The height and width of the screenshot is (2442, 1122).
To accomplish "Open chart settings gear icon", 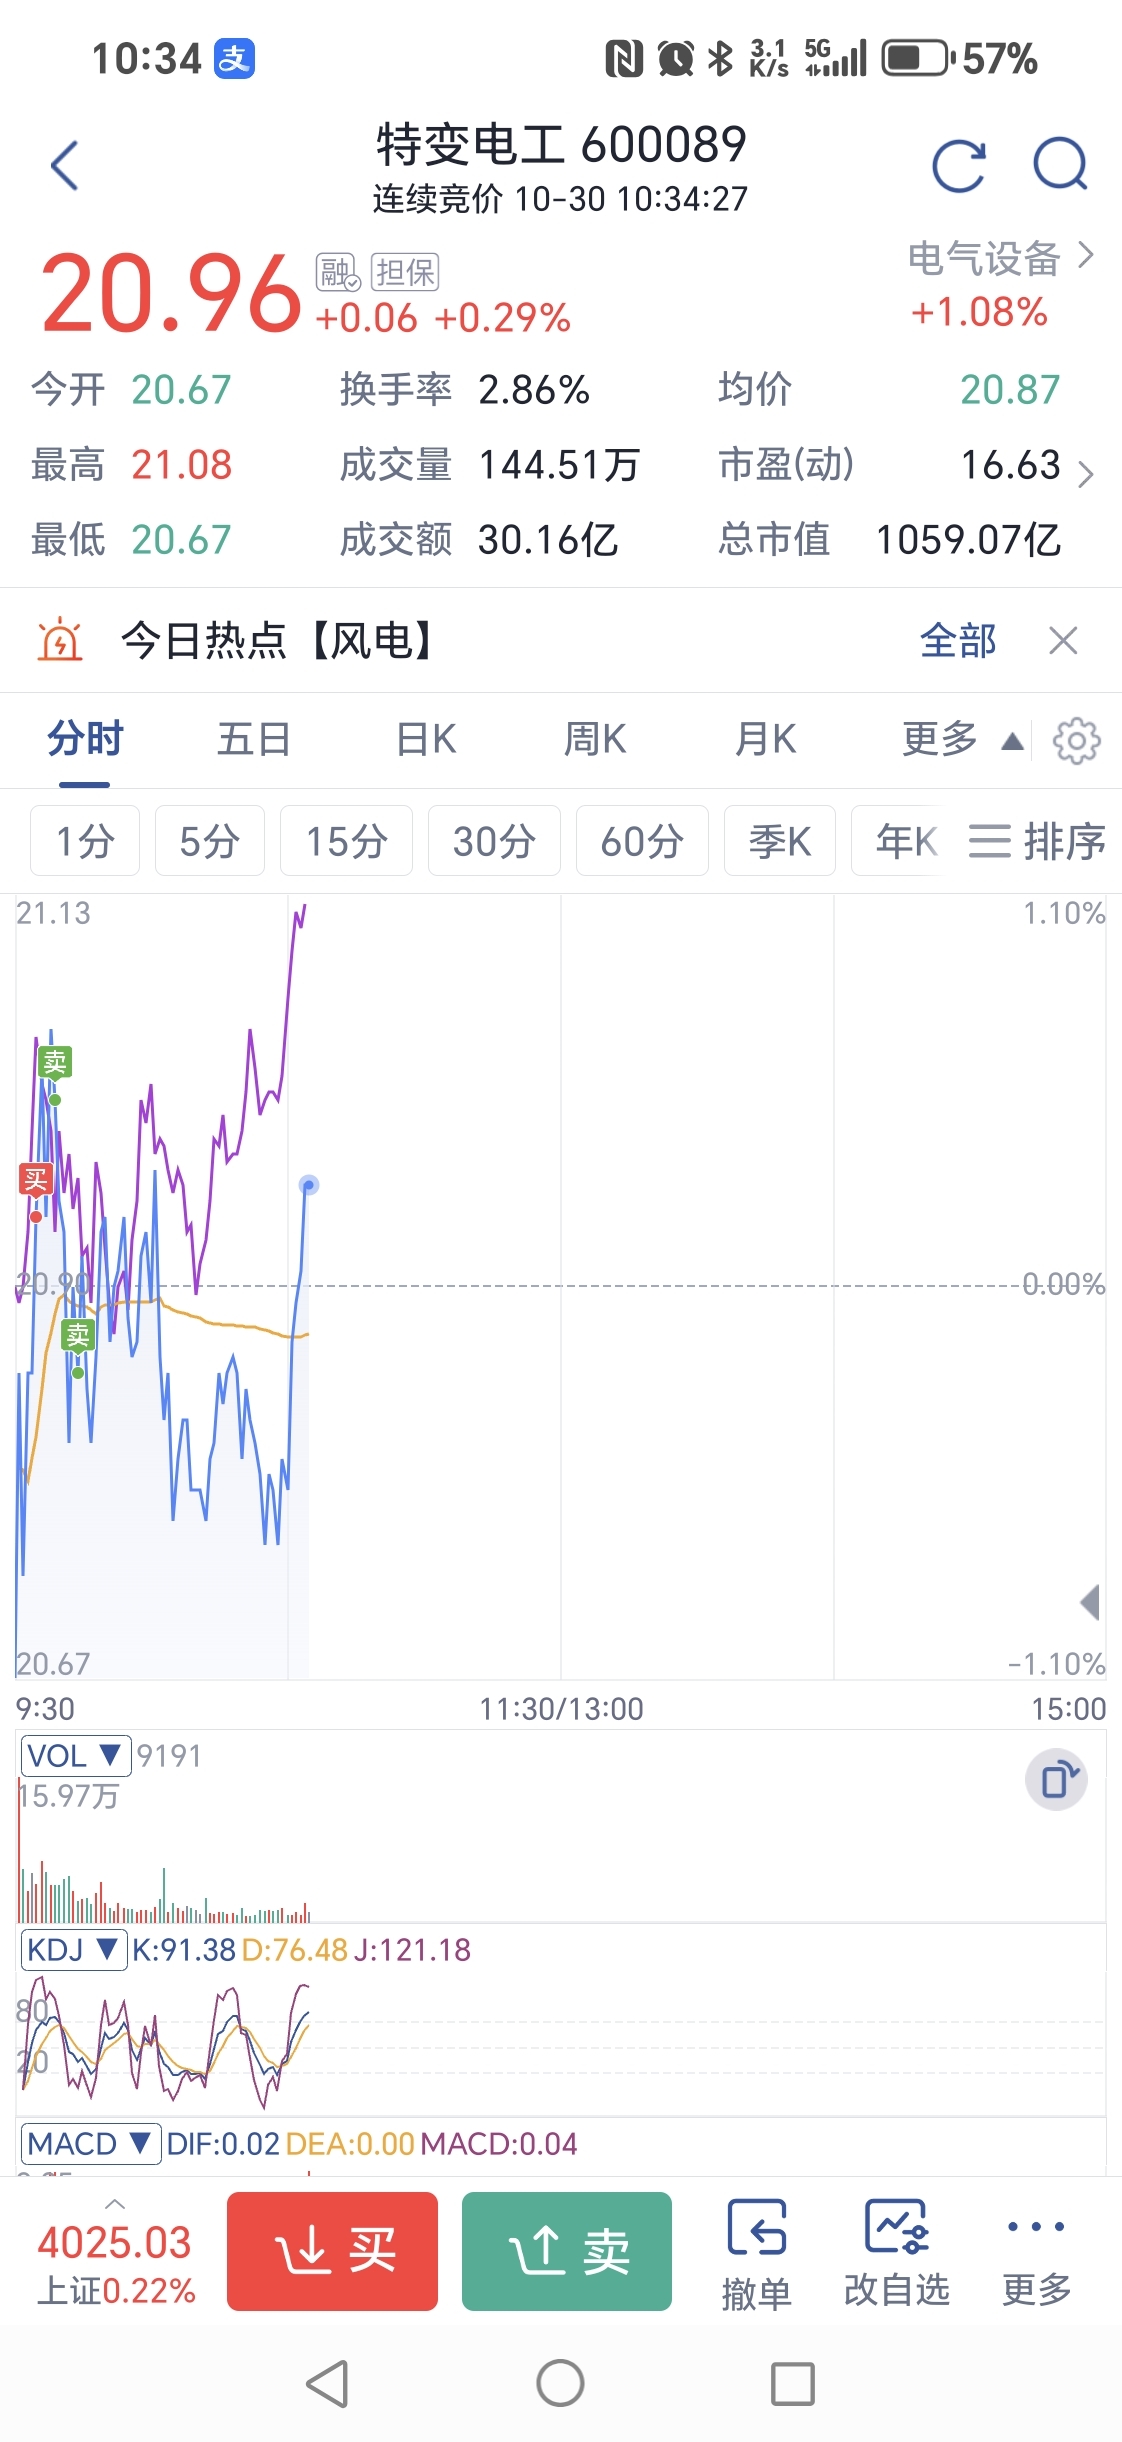I will point(1076,741).
